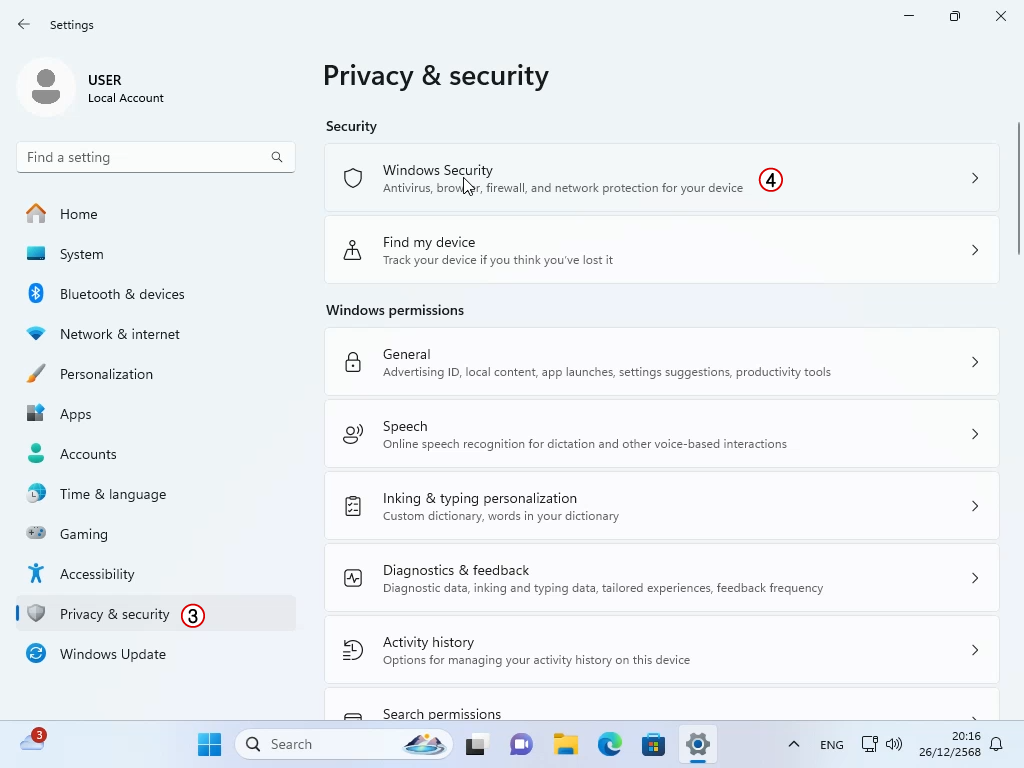Click the Windows Security shield icon
The image size is (1024, 768).
tap(353, 178)
